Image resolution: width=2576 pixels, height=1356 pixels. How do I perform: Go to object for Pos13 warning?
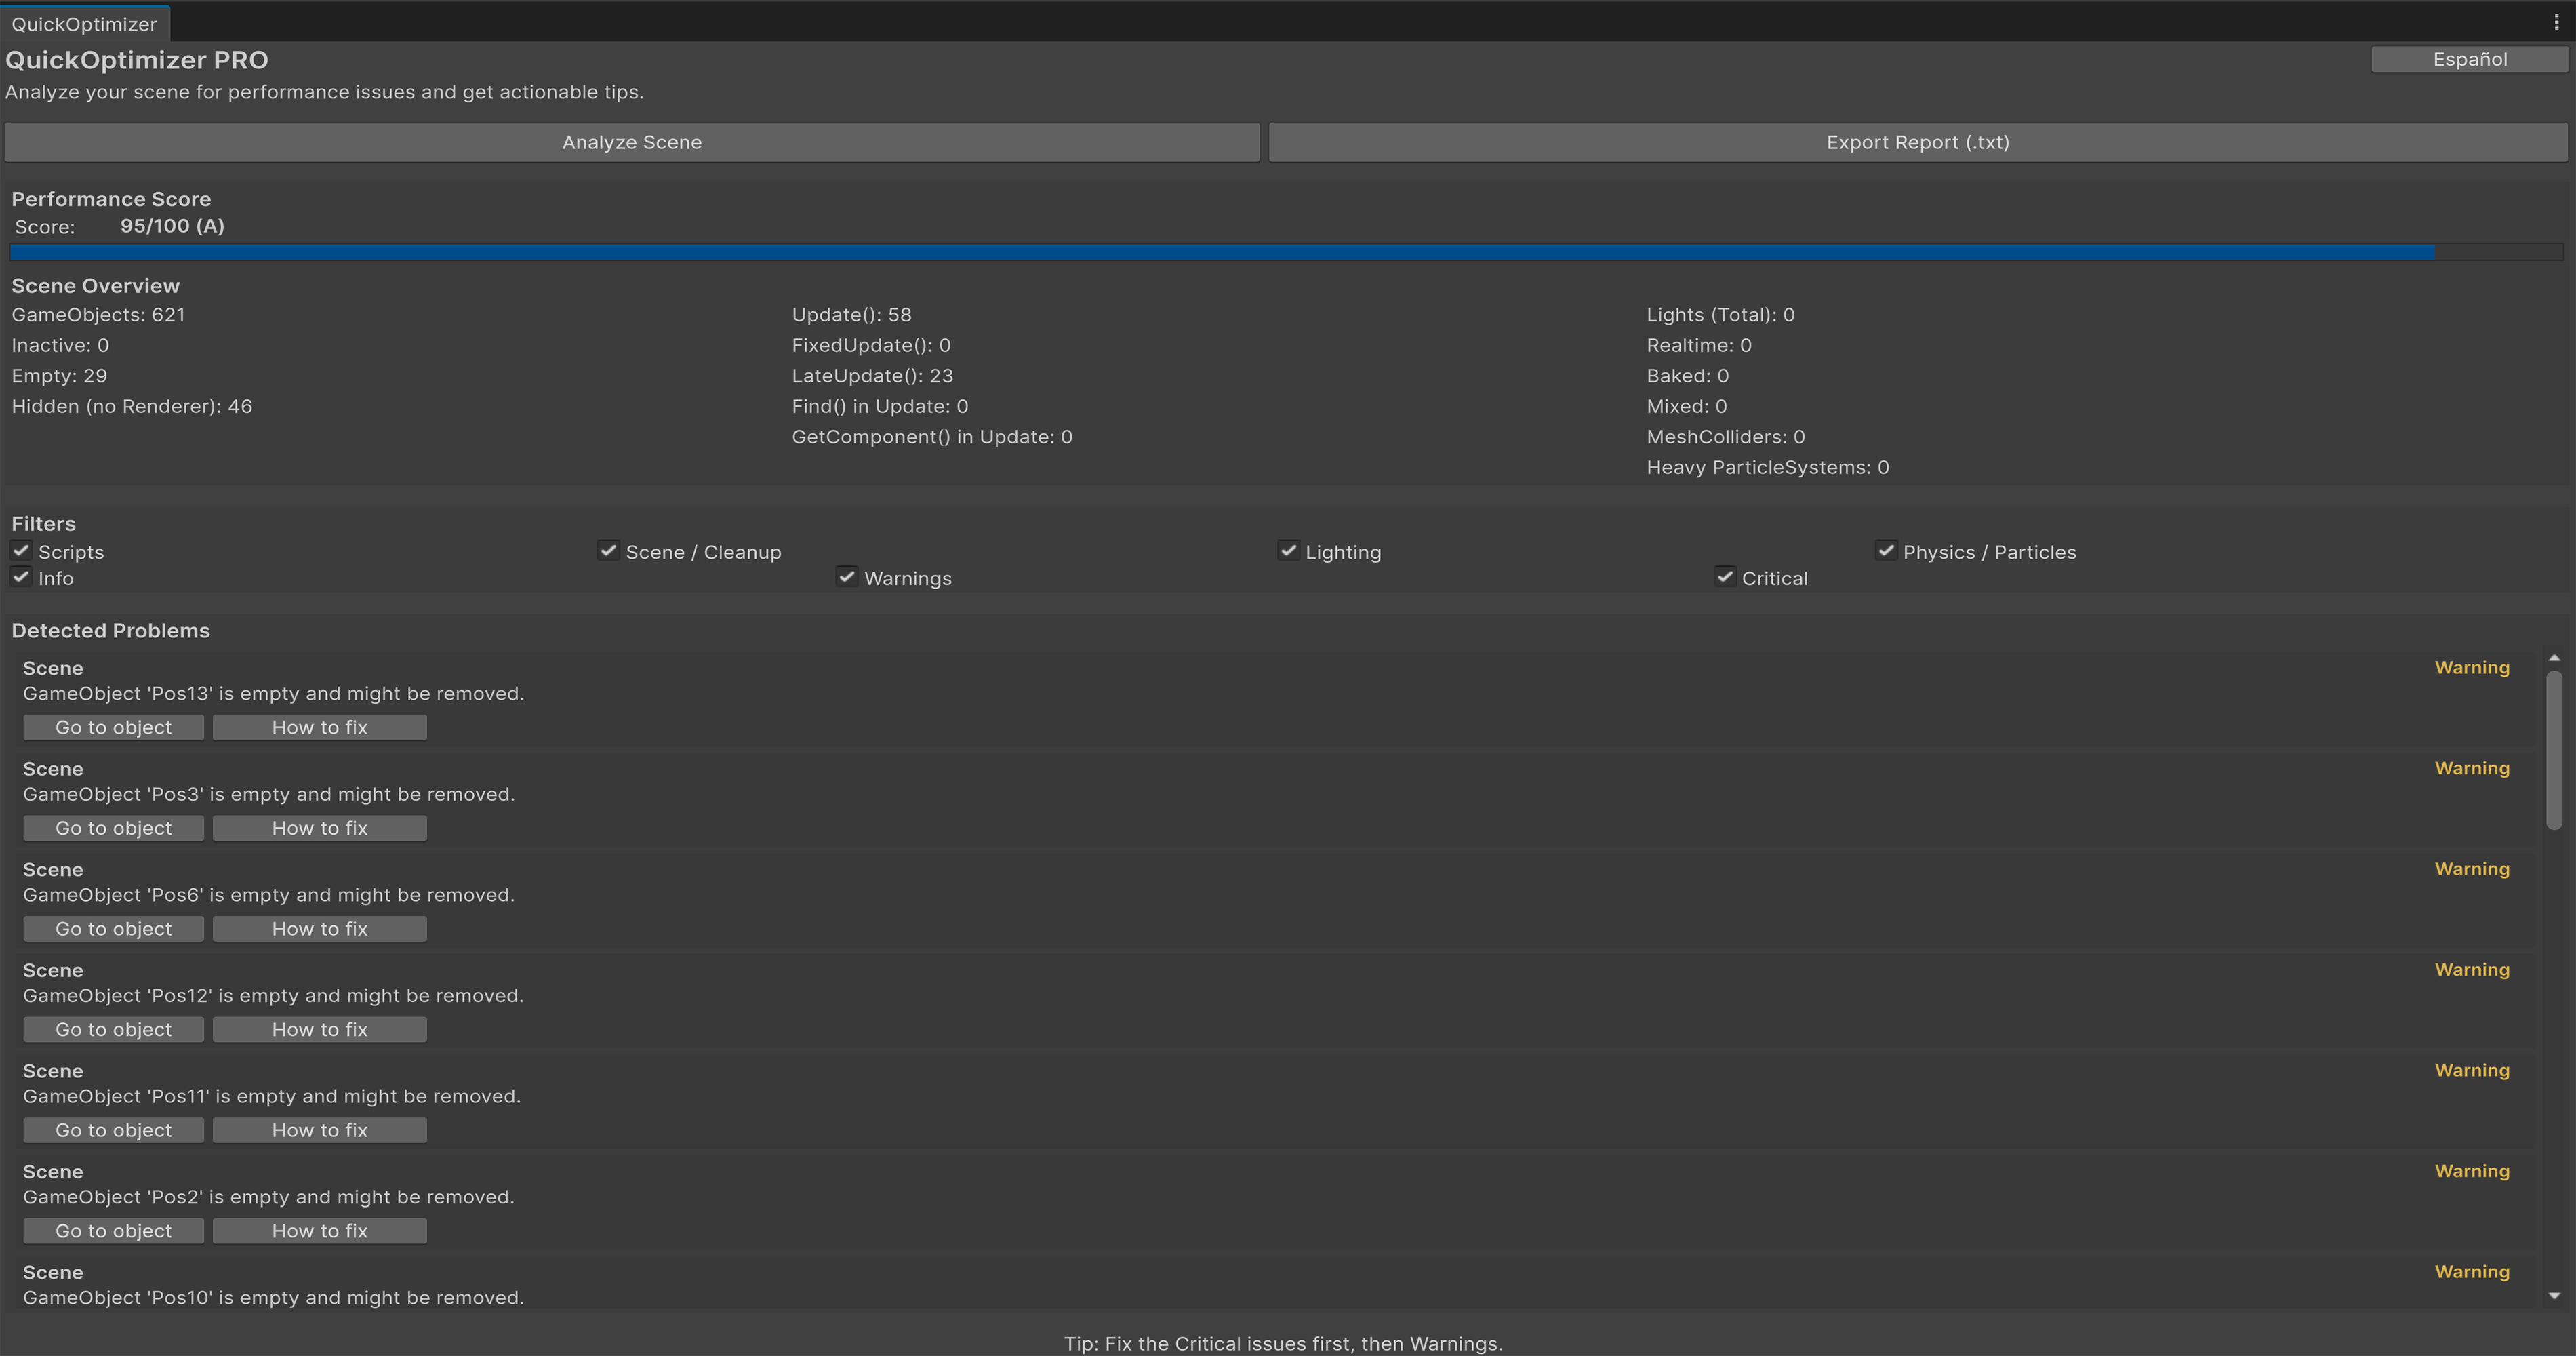(x=113, y=727)
